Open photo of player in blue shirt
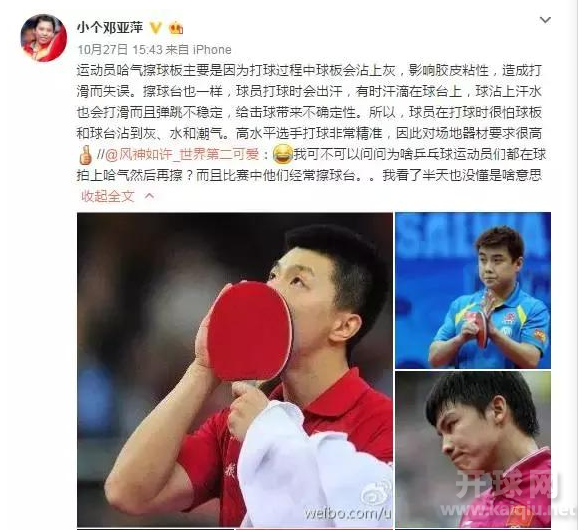 pyautogui.click(x=473, y=290)
